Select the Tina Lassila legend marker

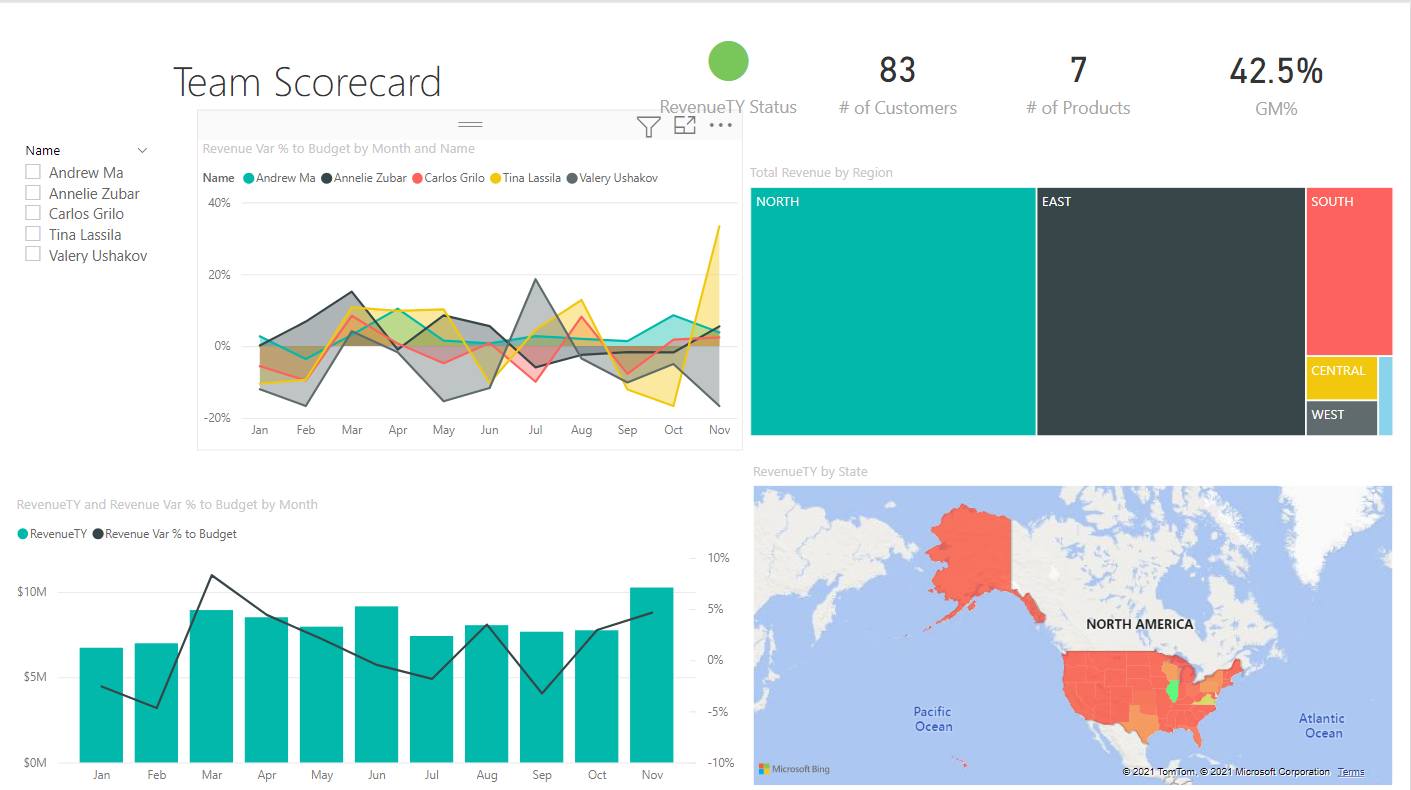(x=494, y=178)
